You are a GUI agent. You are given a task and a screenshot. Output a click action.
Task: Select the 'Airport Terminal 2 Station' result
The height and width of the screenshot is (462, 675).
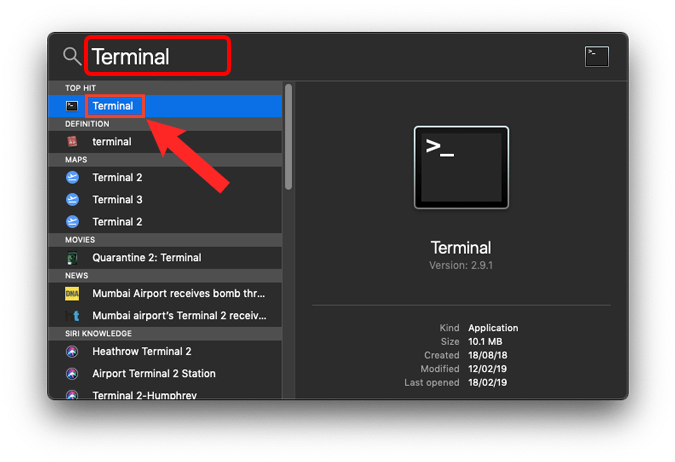click(165, 374)
